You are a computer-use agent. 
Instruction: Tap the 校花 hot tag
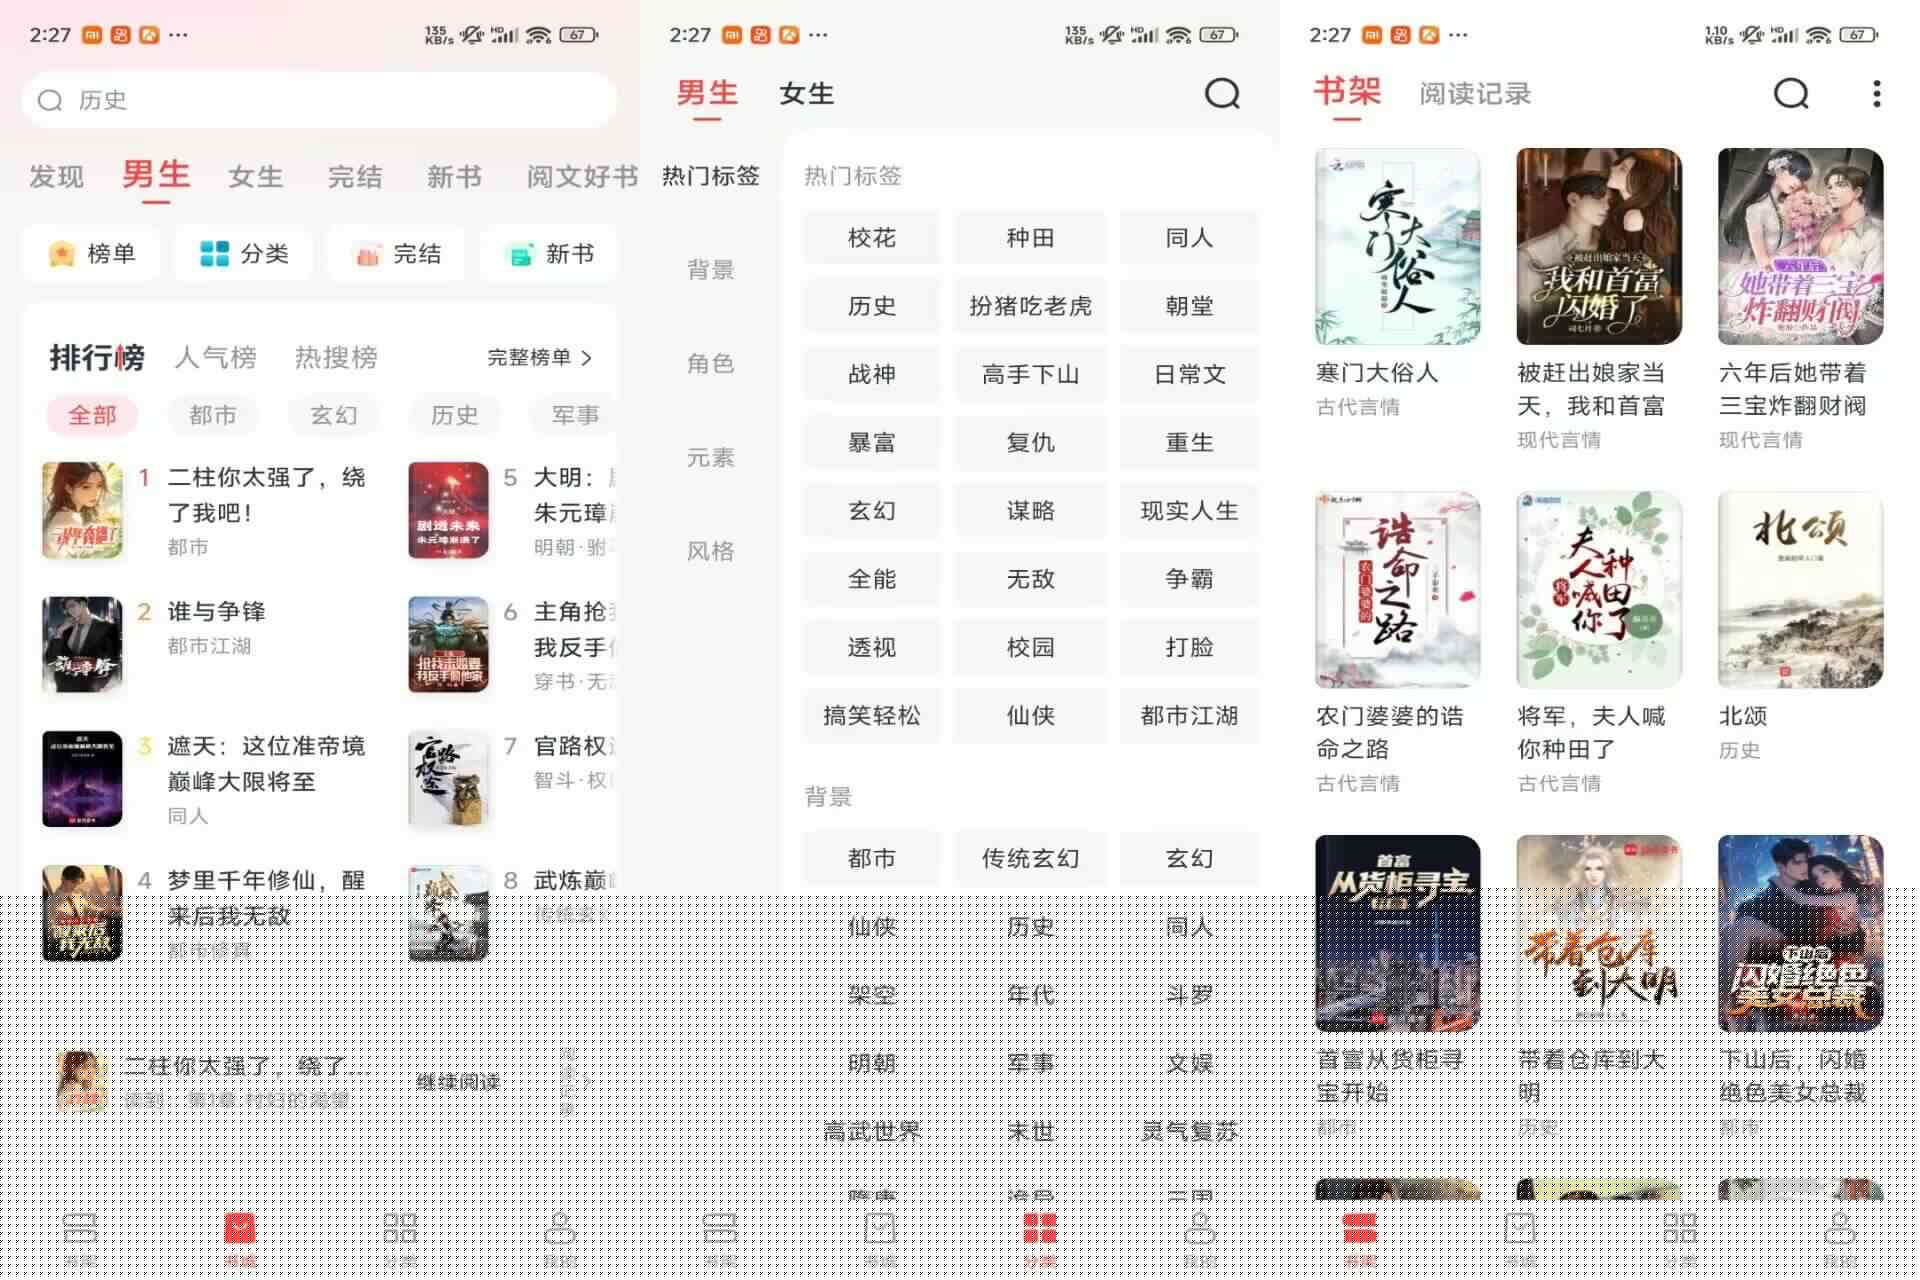coord(872,238)
